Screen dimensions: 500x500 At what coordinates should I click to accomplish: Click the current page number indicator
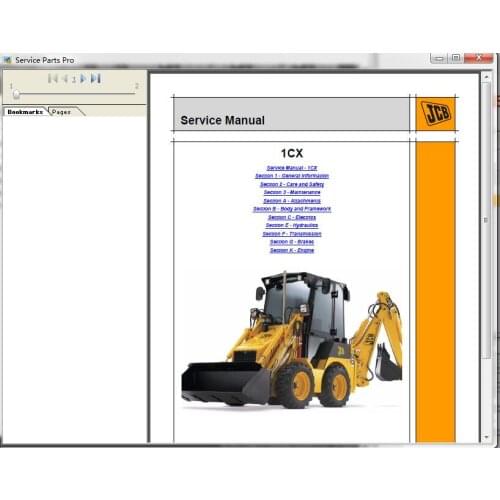click(74, 79)
